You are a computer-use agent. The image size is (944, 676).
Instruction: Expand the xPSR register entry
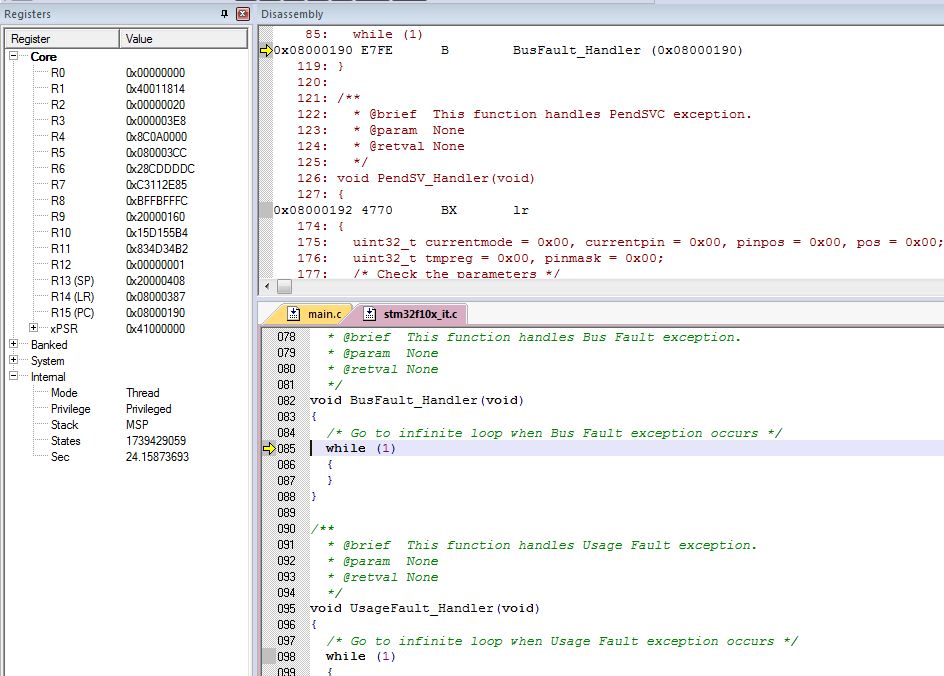click(x=32, y=329)
